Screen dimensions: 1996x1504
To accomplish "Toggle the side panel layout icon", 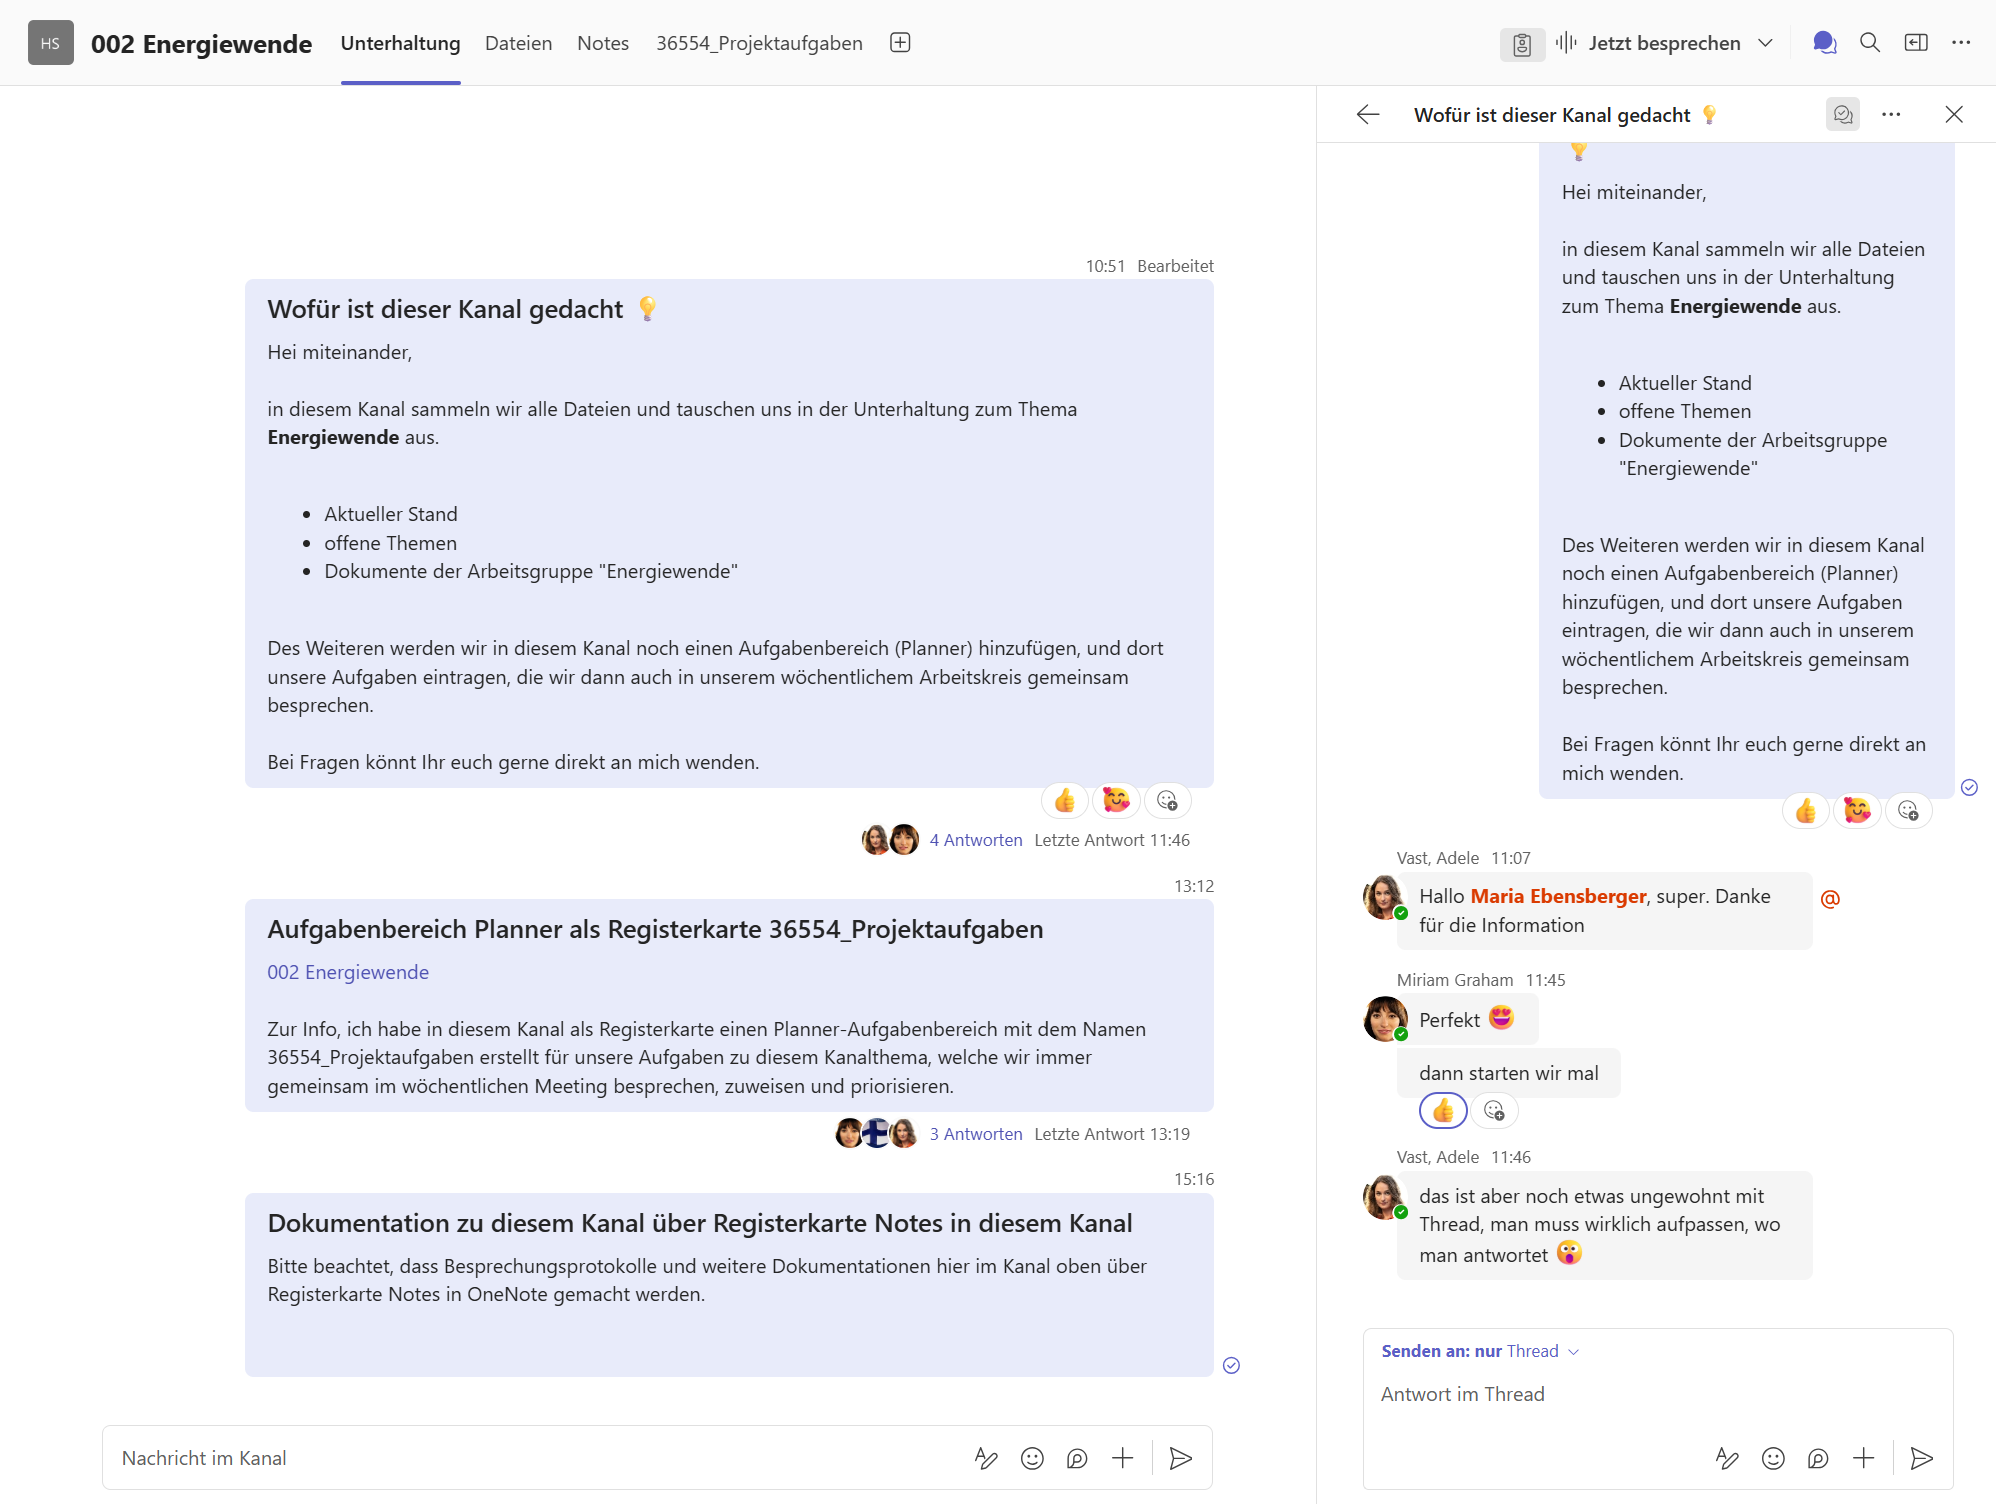I will pyautogui.click(x=1916, y=43).
